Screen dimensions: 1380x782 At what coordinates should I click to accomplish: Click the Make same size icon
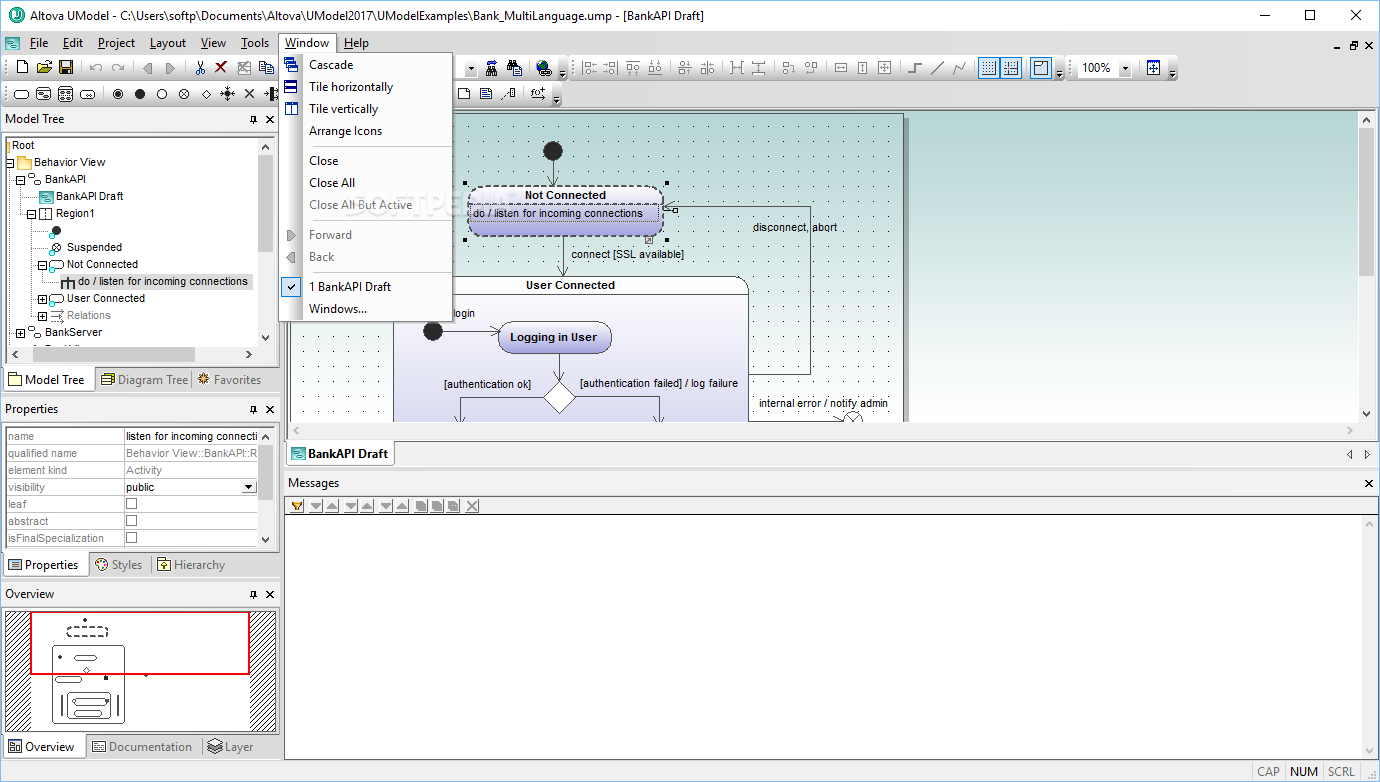click(x=885, y=68)
